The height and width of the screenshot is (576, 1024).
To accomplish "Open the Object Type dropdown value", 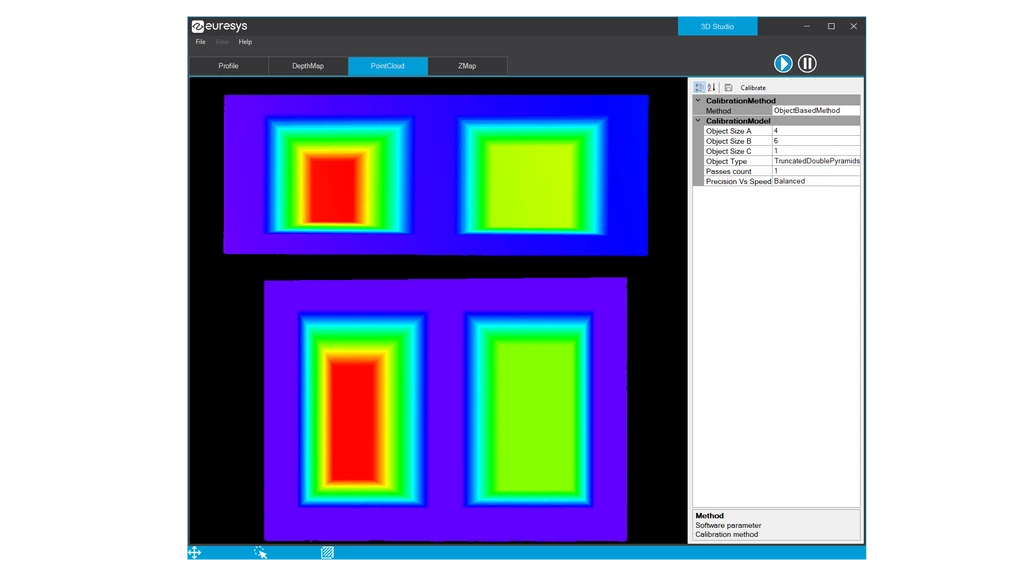I will [x=815, y=161].
